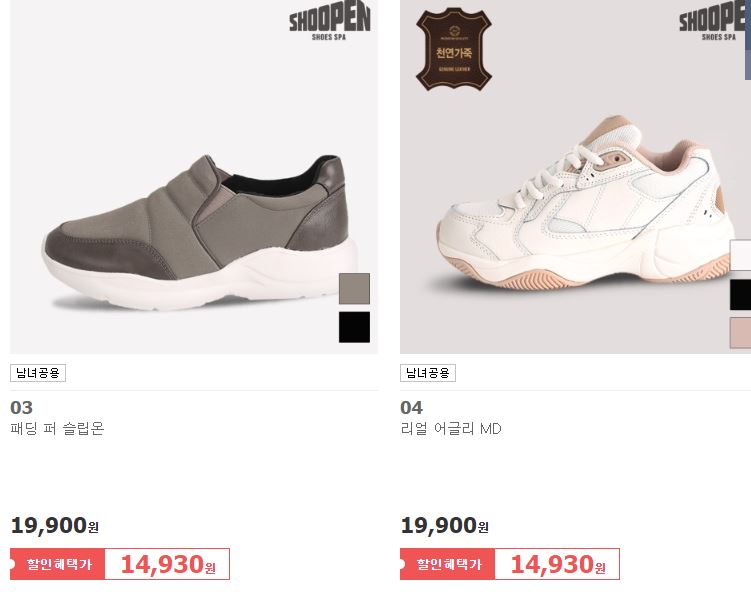Image resolution: width=751 pixels, height=594 pixels.
Task: Choose the pink swatch on chunky sneaker
Action: click(740, 333)
